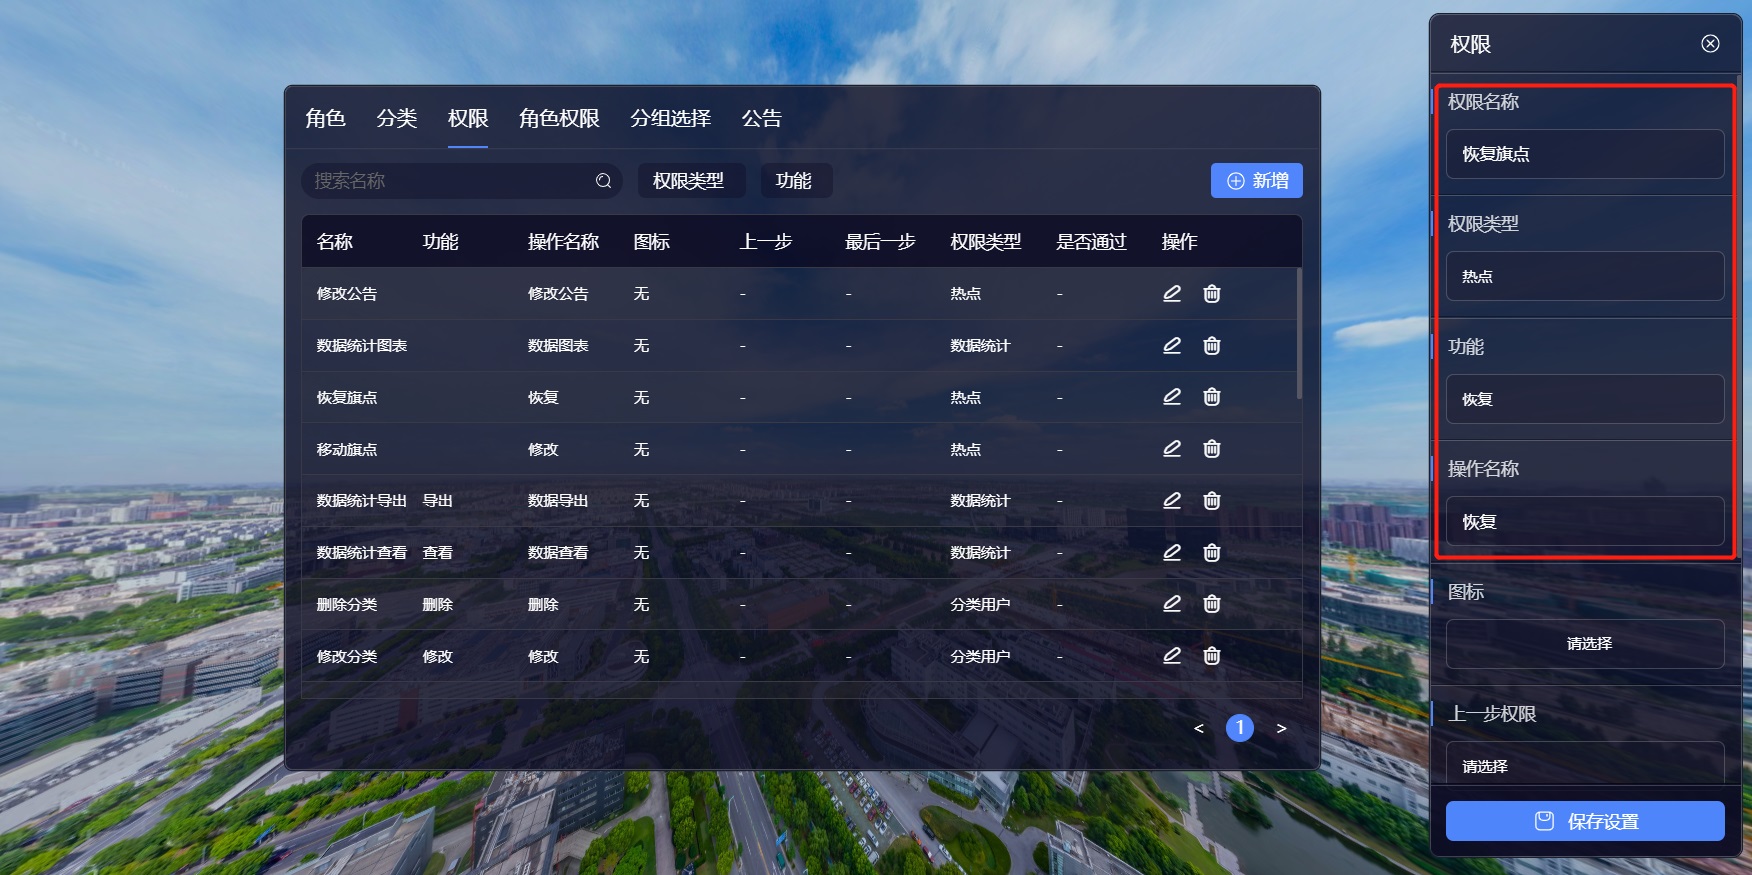Open the 权限类型 filter dropdown
Screen dimensions: 1752x875
click(x=691, y=181)
